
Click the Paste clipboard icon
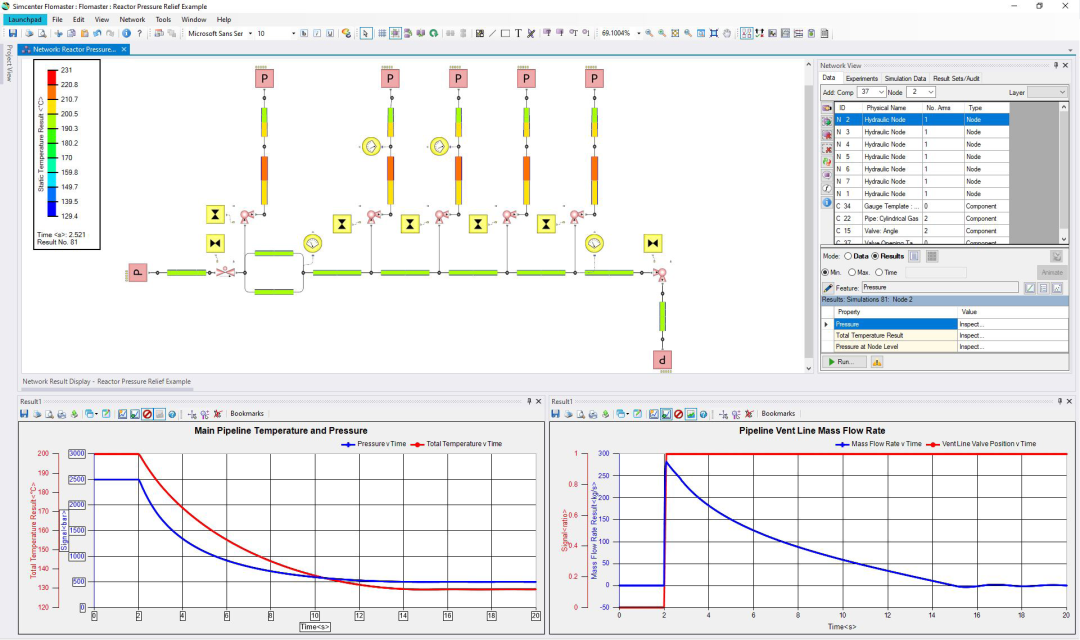click(84, 33)
